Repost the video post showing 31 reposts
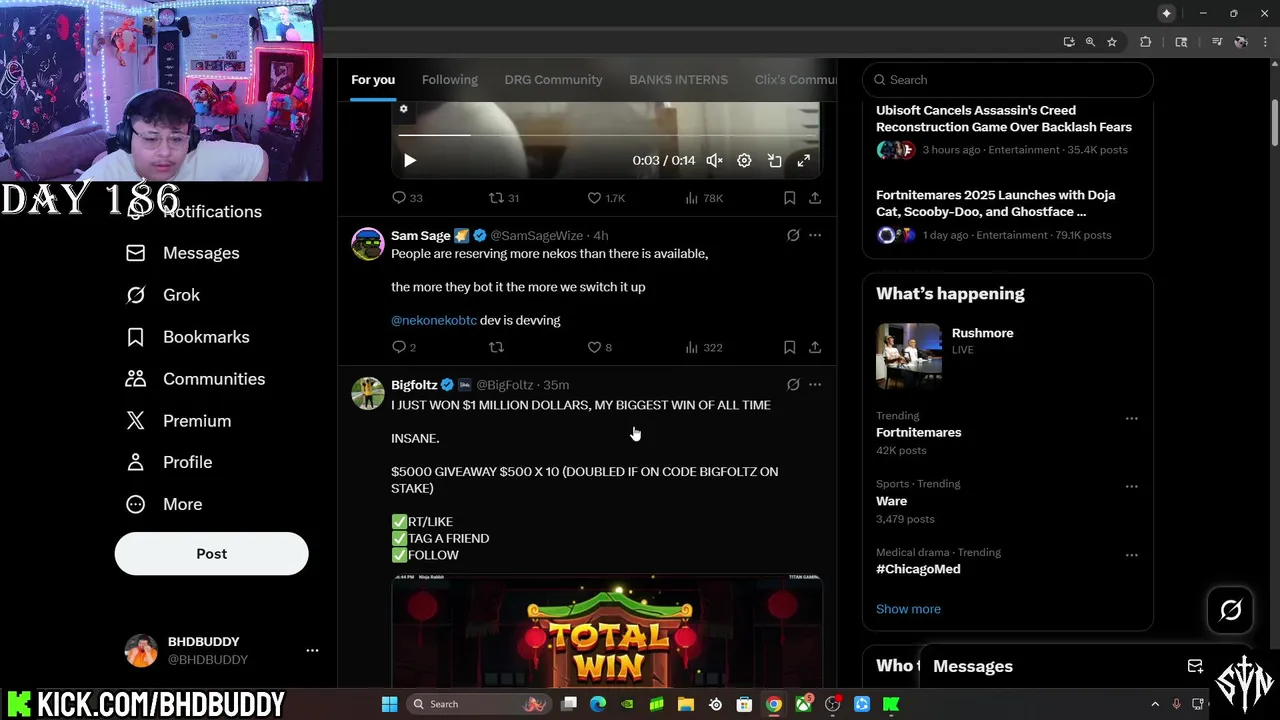The height and width of the screenshot is (720, 1280). (503, 198)
